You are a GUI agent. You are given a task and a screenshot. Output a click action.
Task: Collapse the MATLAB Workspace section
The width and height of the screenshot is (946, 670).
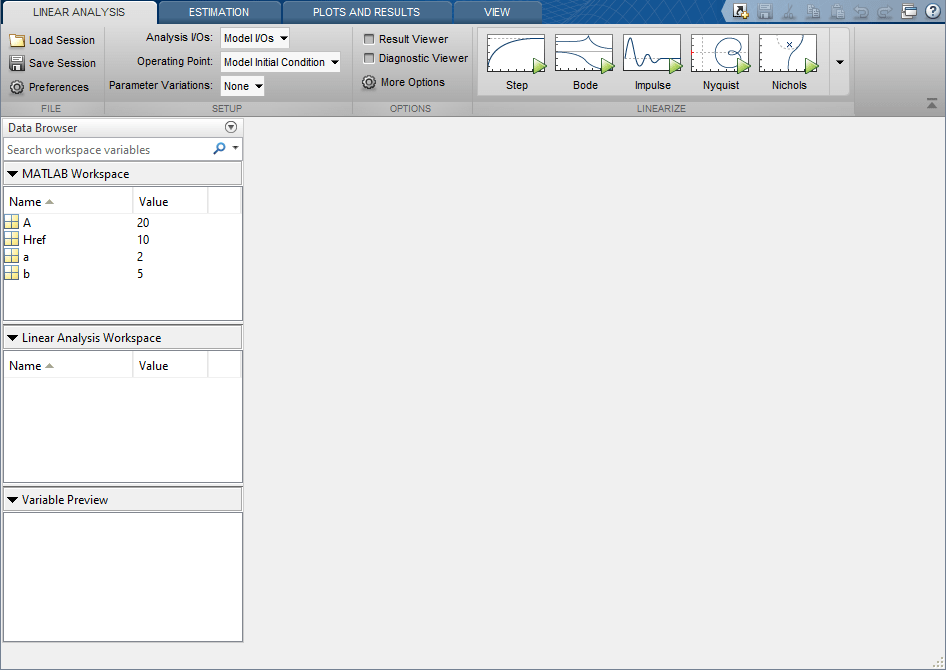click(12, 174)
